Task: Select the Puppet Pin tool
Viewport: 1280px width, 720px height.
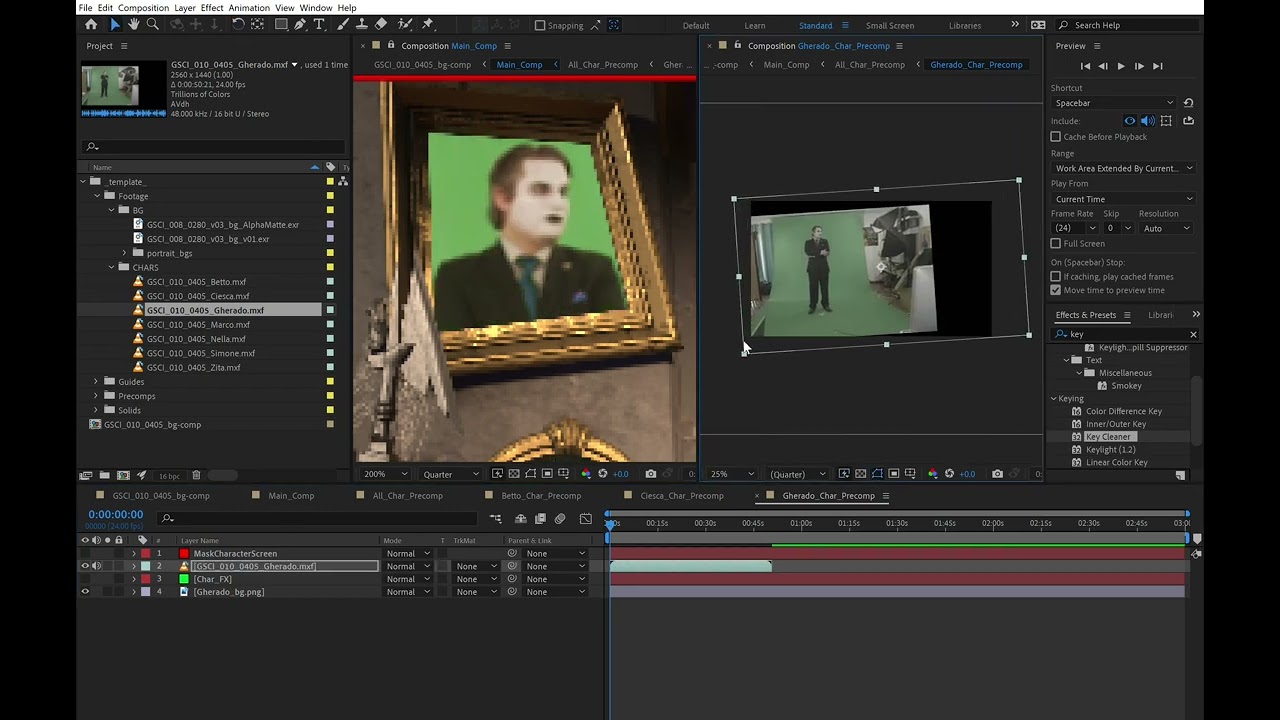Action: [x=428, y=24]
